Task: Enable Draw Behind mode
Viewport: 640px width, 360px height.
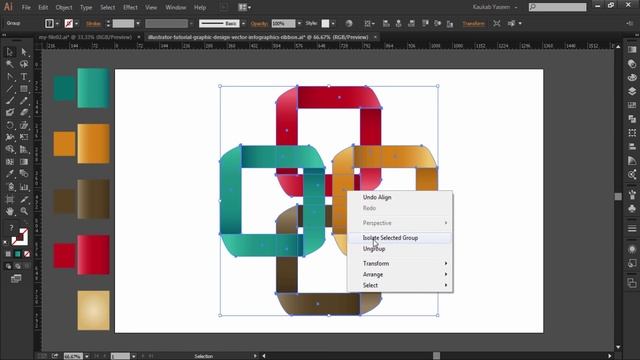Action: coord(18,266)
